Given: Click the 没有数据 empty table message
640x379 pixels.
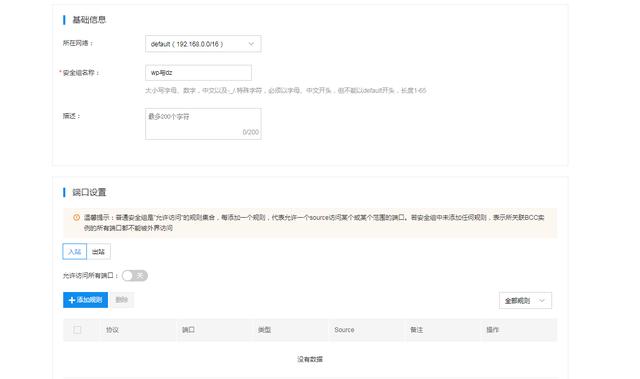Looking at the screenshot, I should (x=310, y=359).
